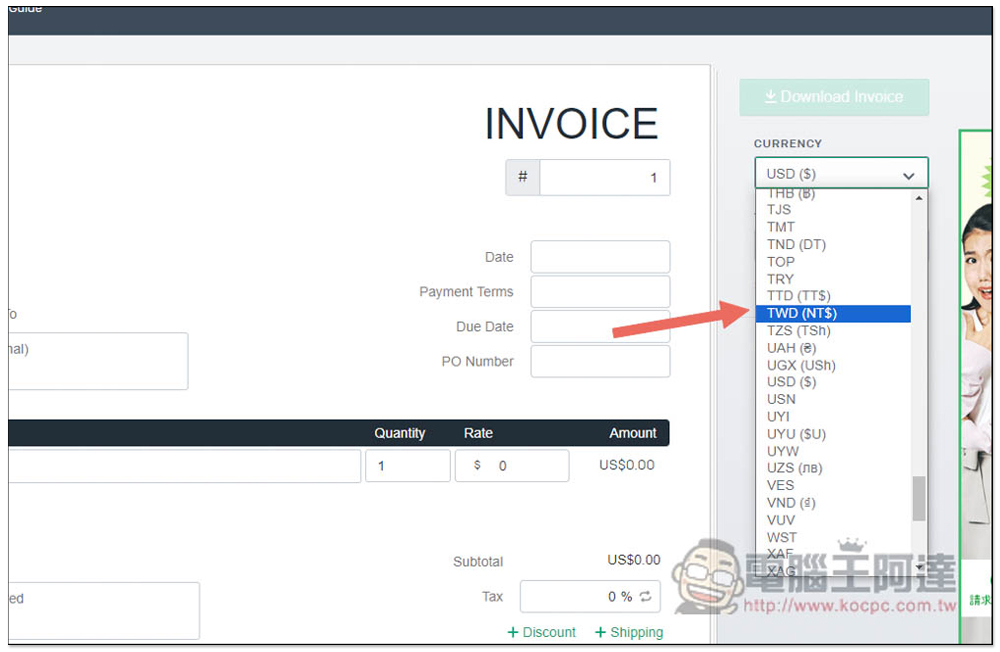Screen dimensions: 1000x652
Task: Select VND currency option
Action: [x=832, y=503]
